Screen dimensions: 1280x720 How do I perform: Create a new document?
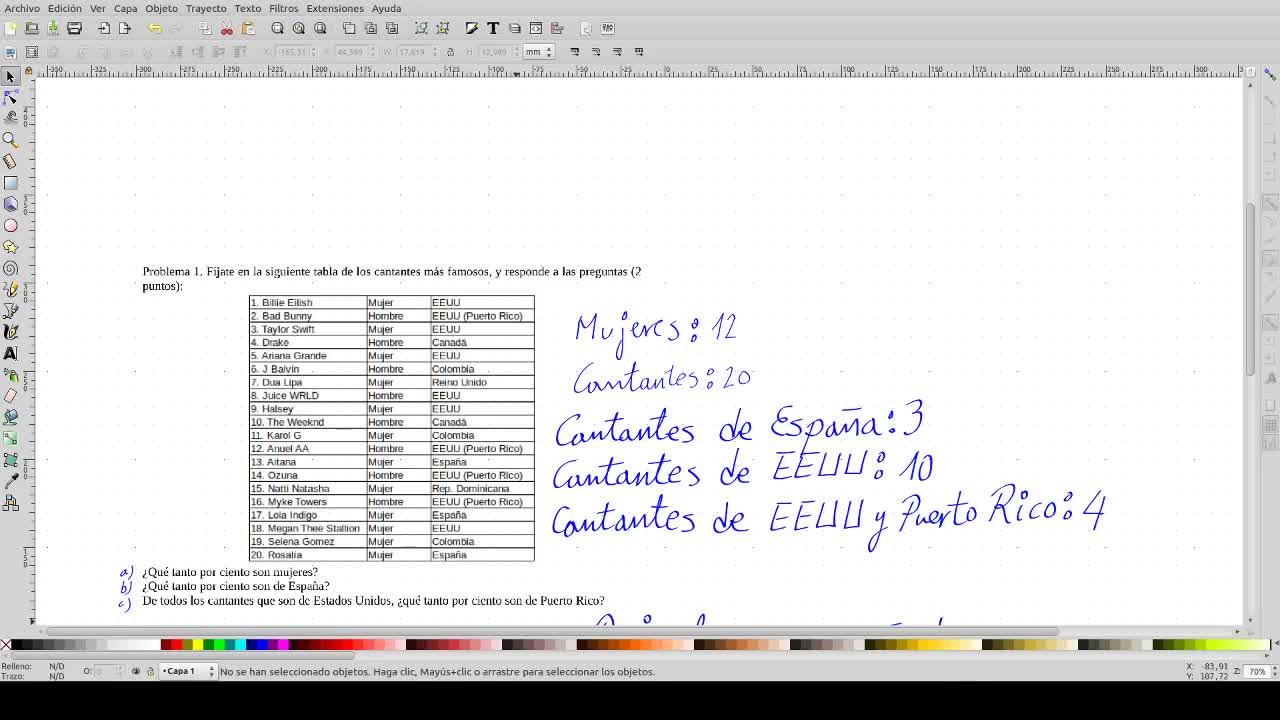coord(11,28)
